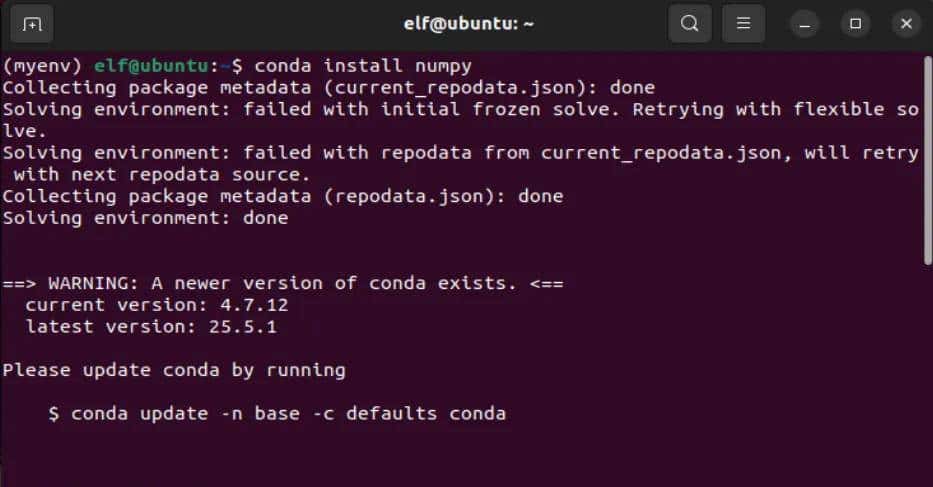Open a new terminal tab
Screen dimensions: 933x487
pyautogui.click(x=32, y=23)
